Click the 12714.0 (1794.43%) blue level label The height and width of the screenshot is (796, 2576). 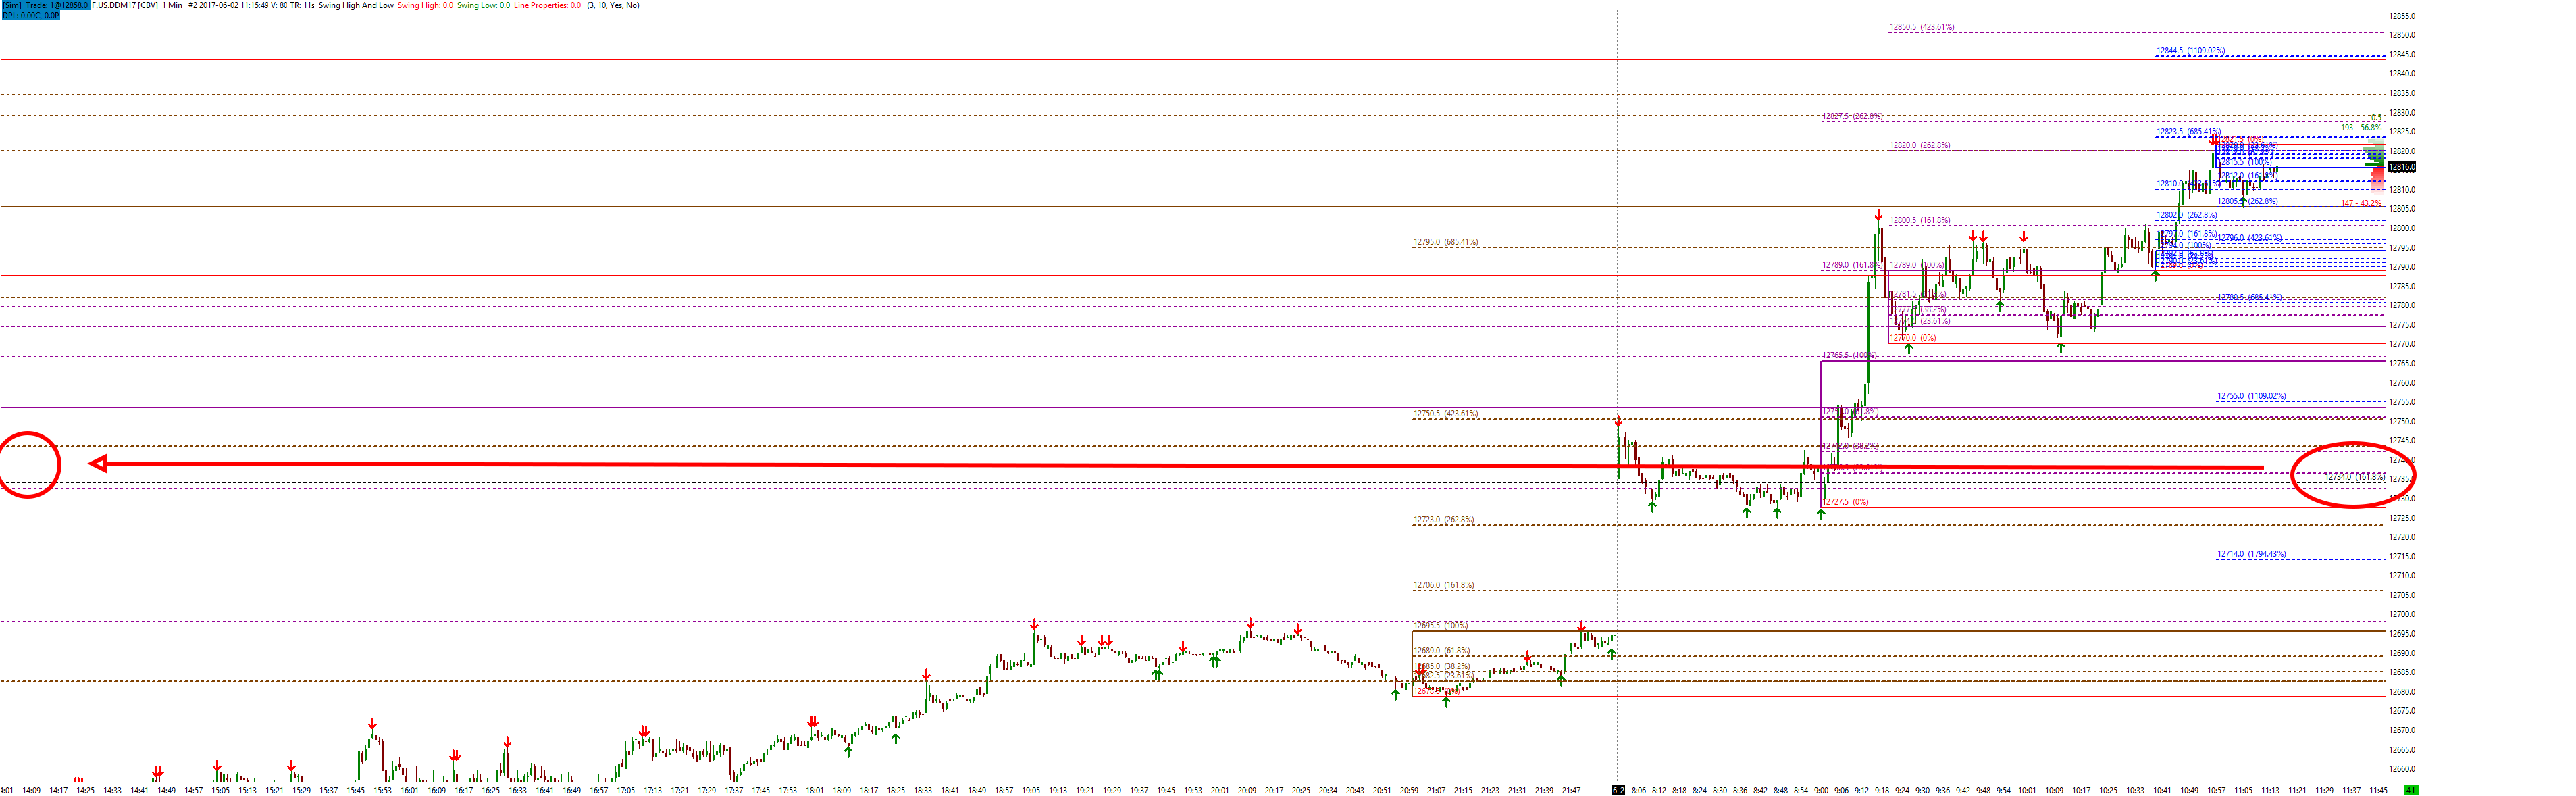tap(2251, 554)
